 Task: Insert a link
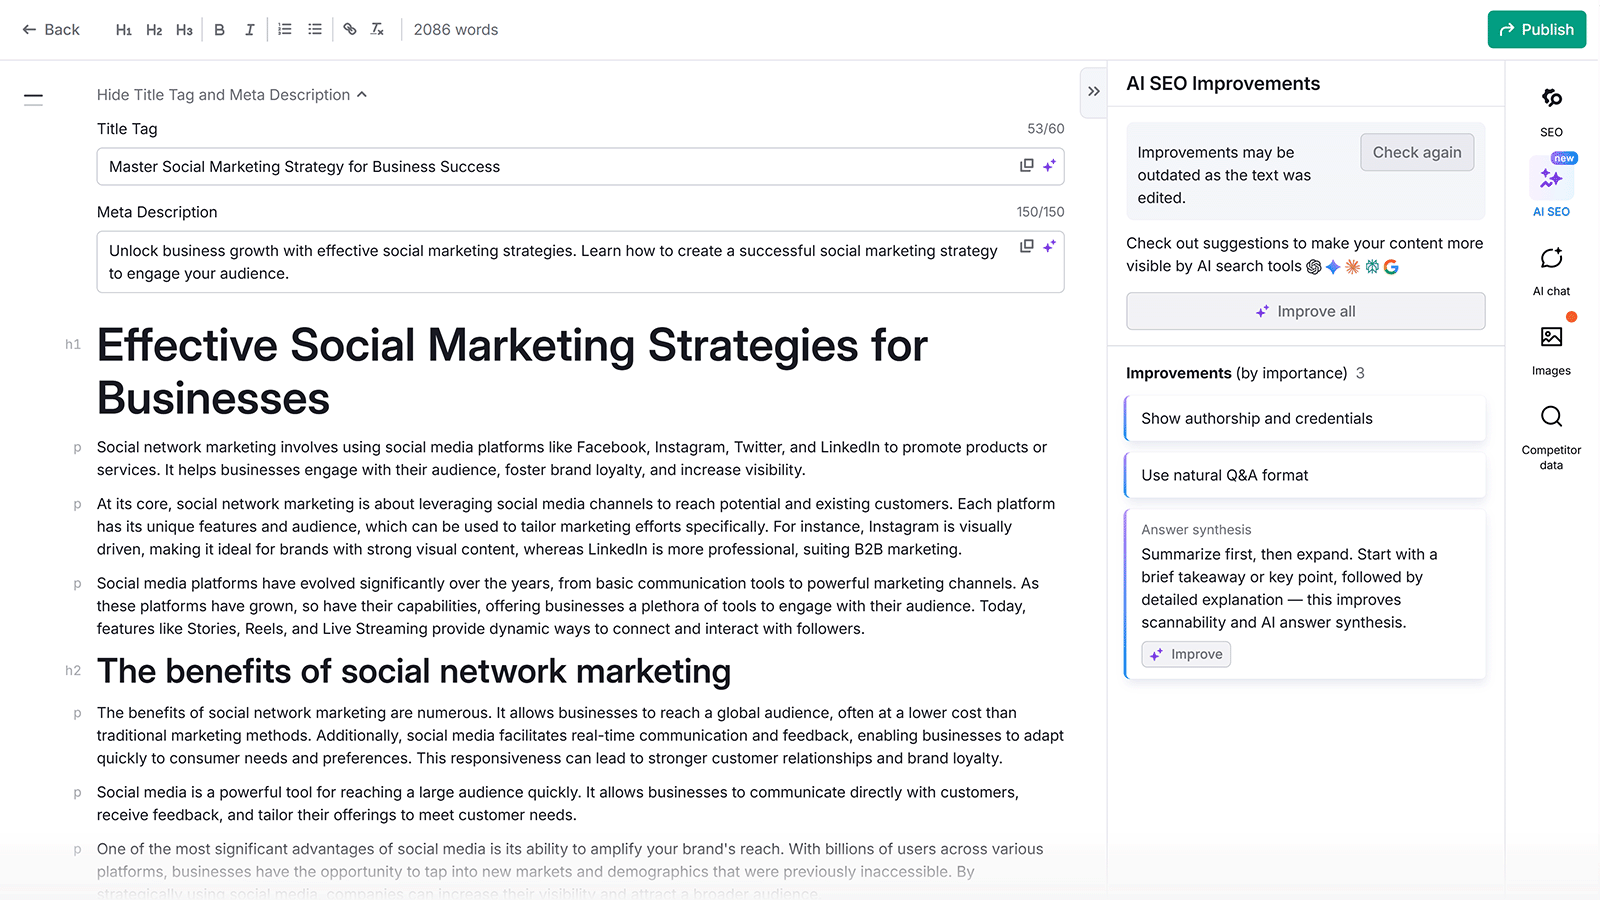[x=349, y=29]
